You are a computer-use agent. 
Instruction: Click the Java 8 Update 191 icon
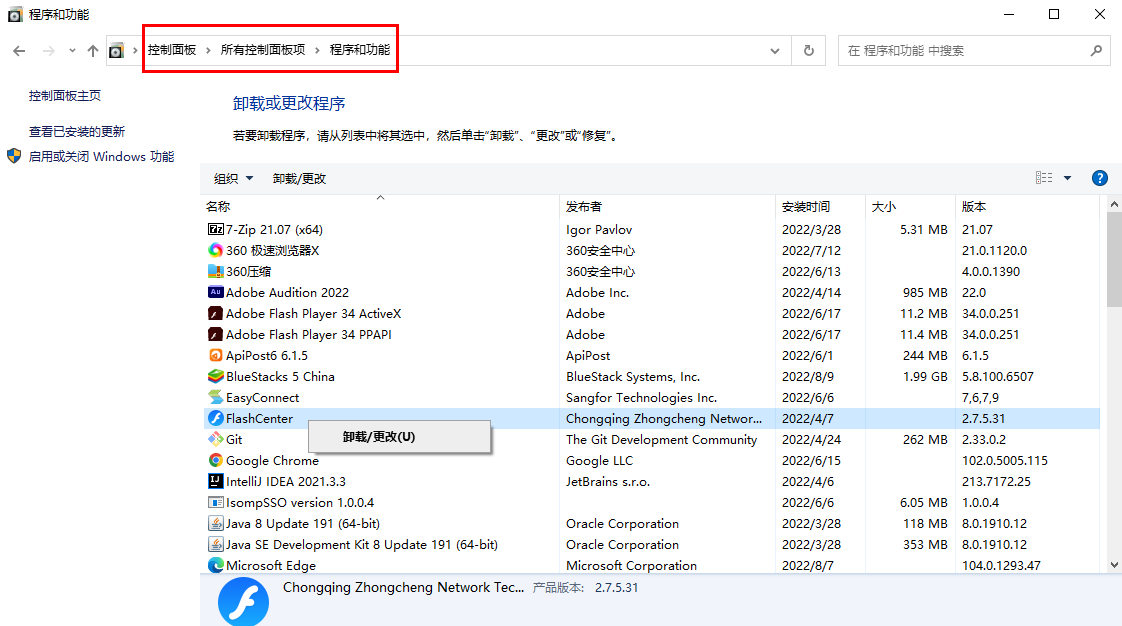(x=215, y=524)
